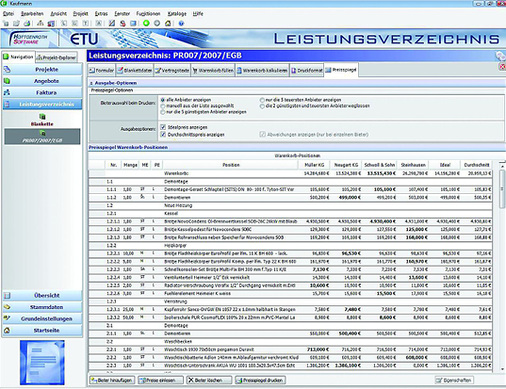Switch to the Warenkorb füllen tab

(x=213, y=70)
